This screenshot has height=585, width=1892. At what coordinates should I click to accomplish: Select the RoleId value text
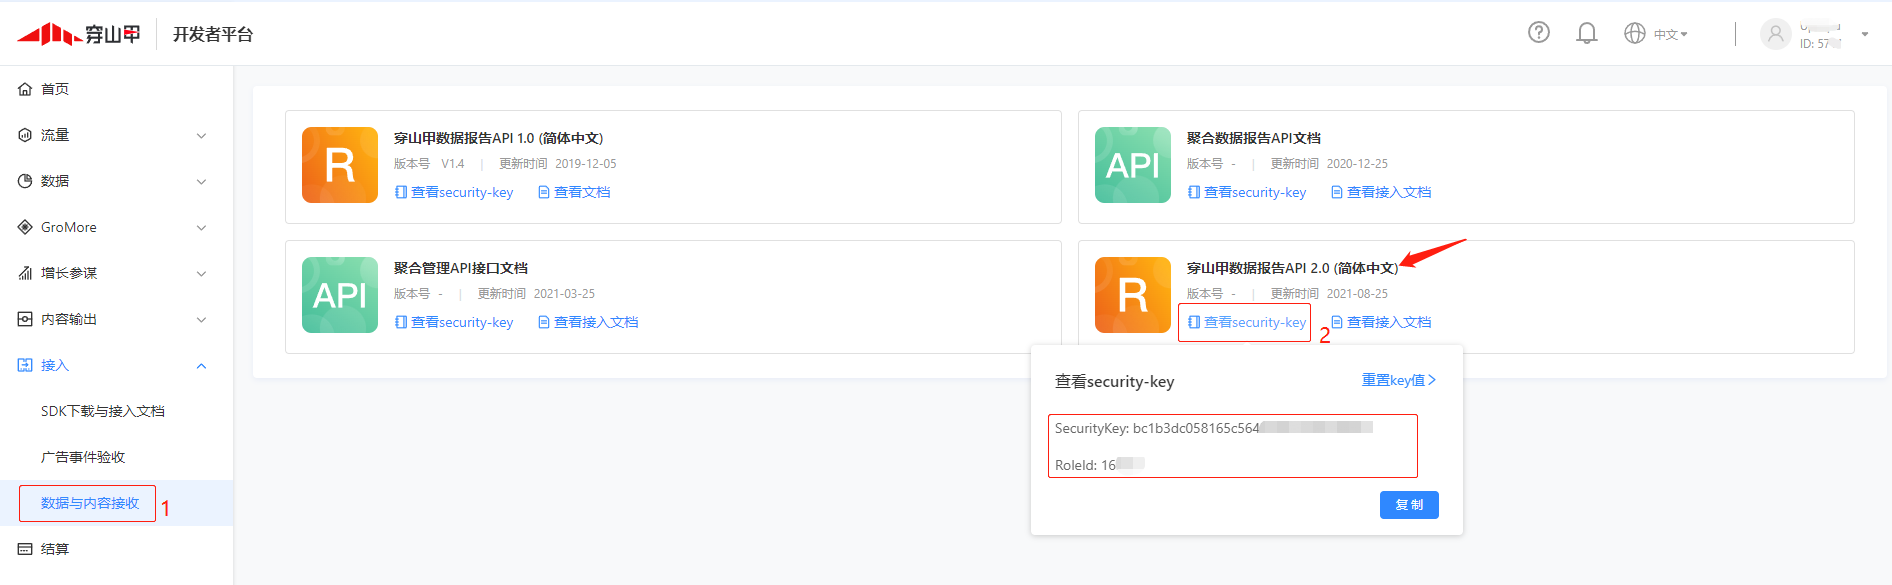click(1123, 465)
